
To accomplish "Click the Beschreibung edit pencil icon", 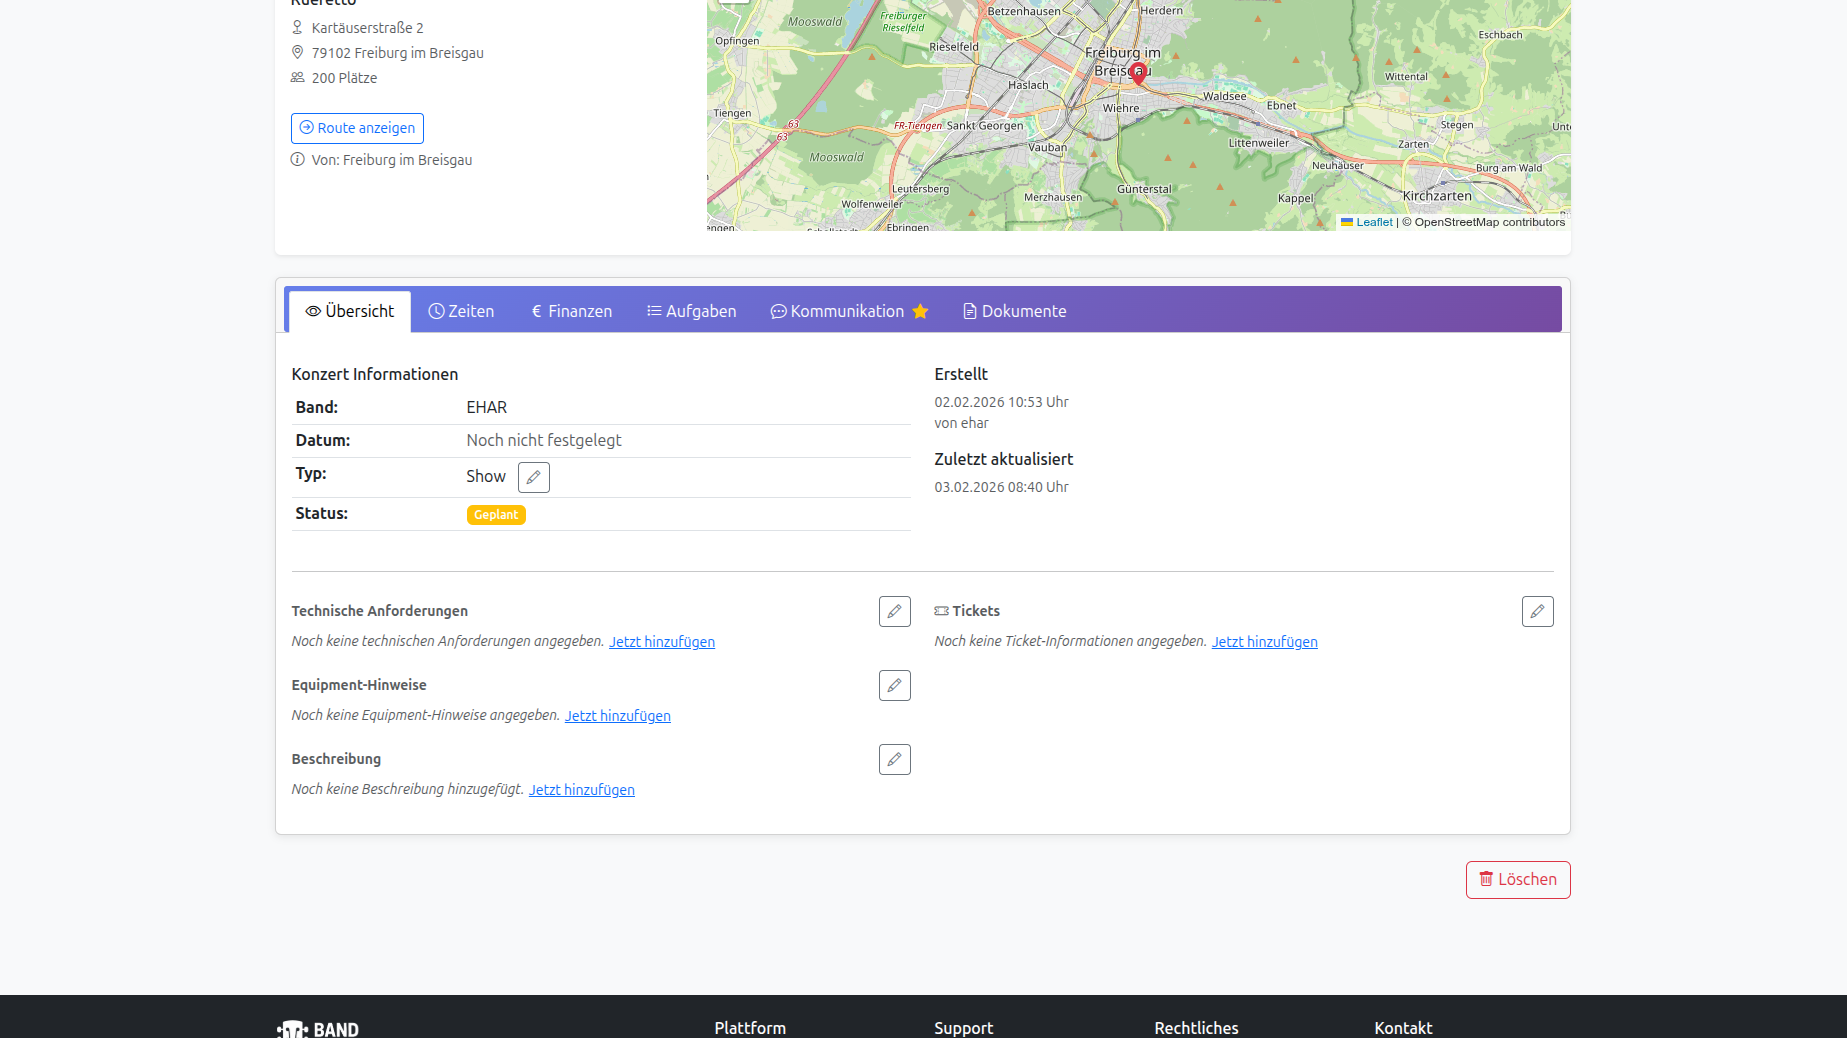I will coord(894,759).
